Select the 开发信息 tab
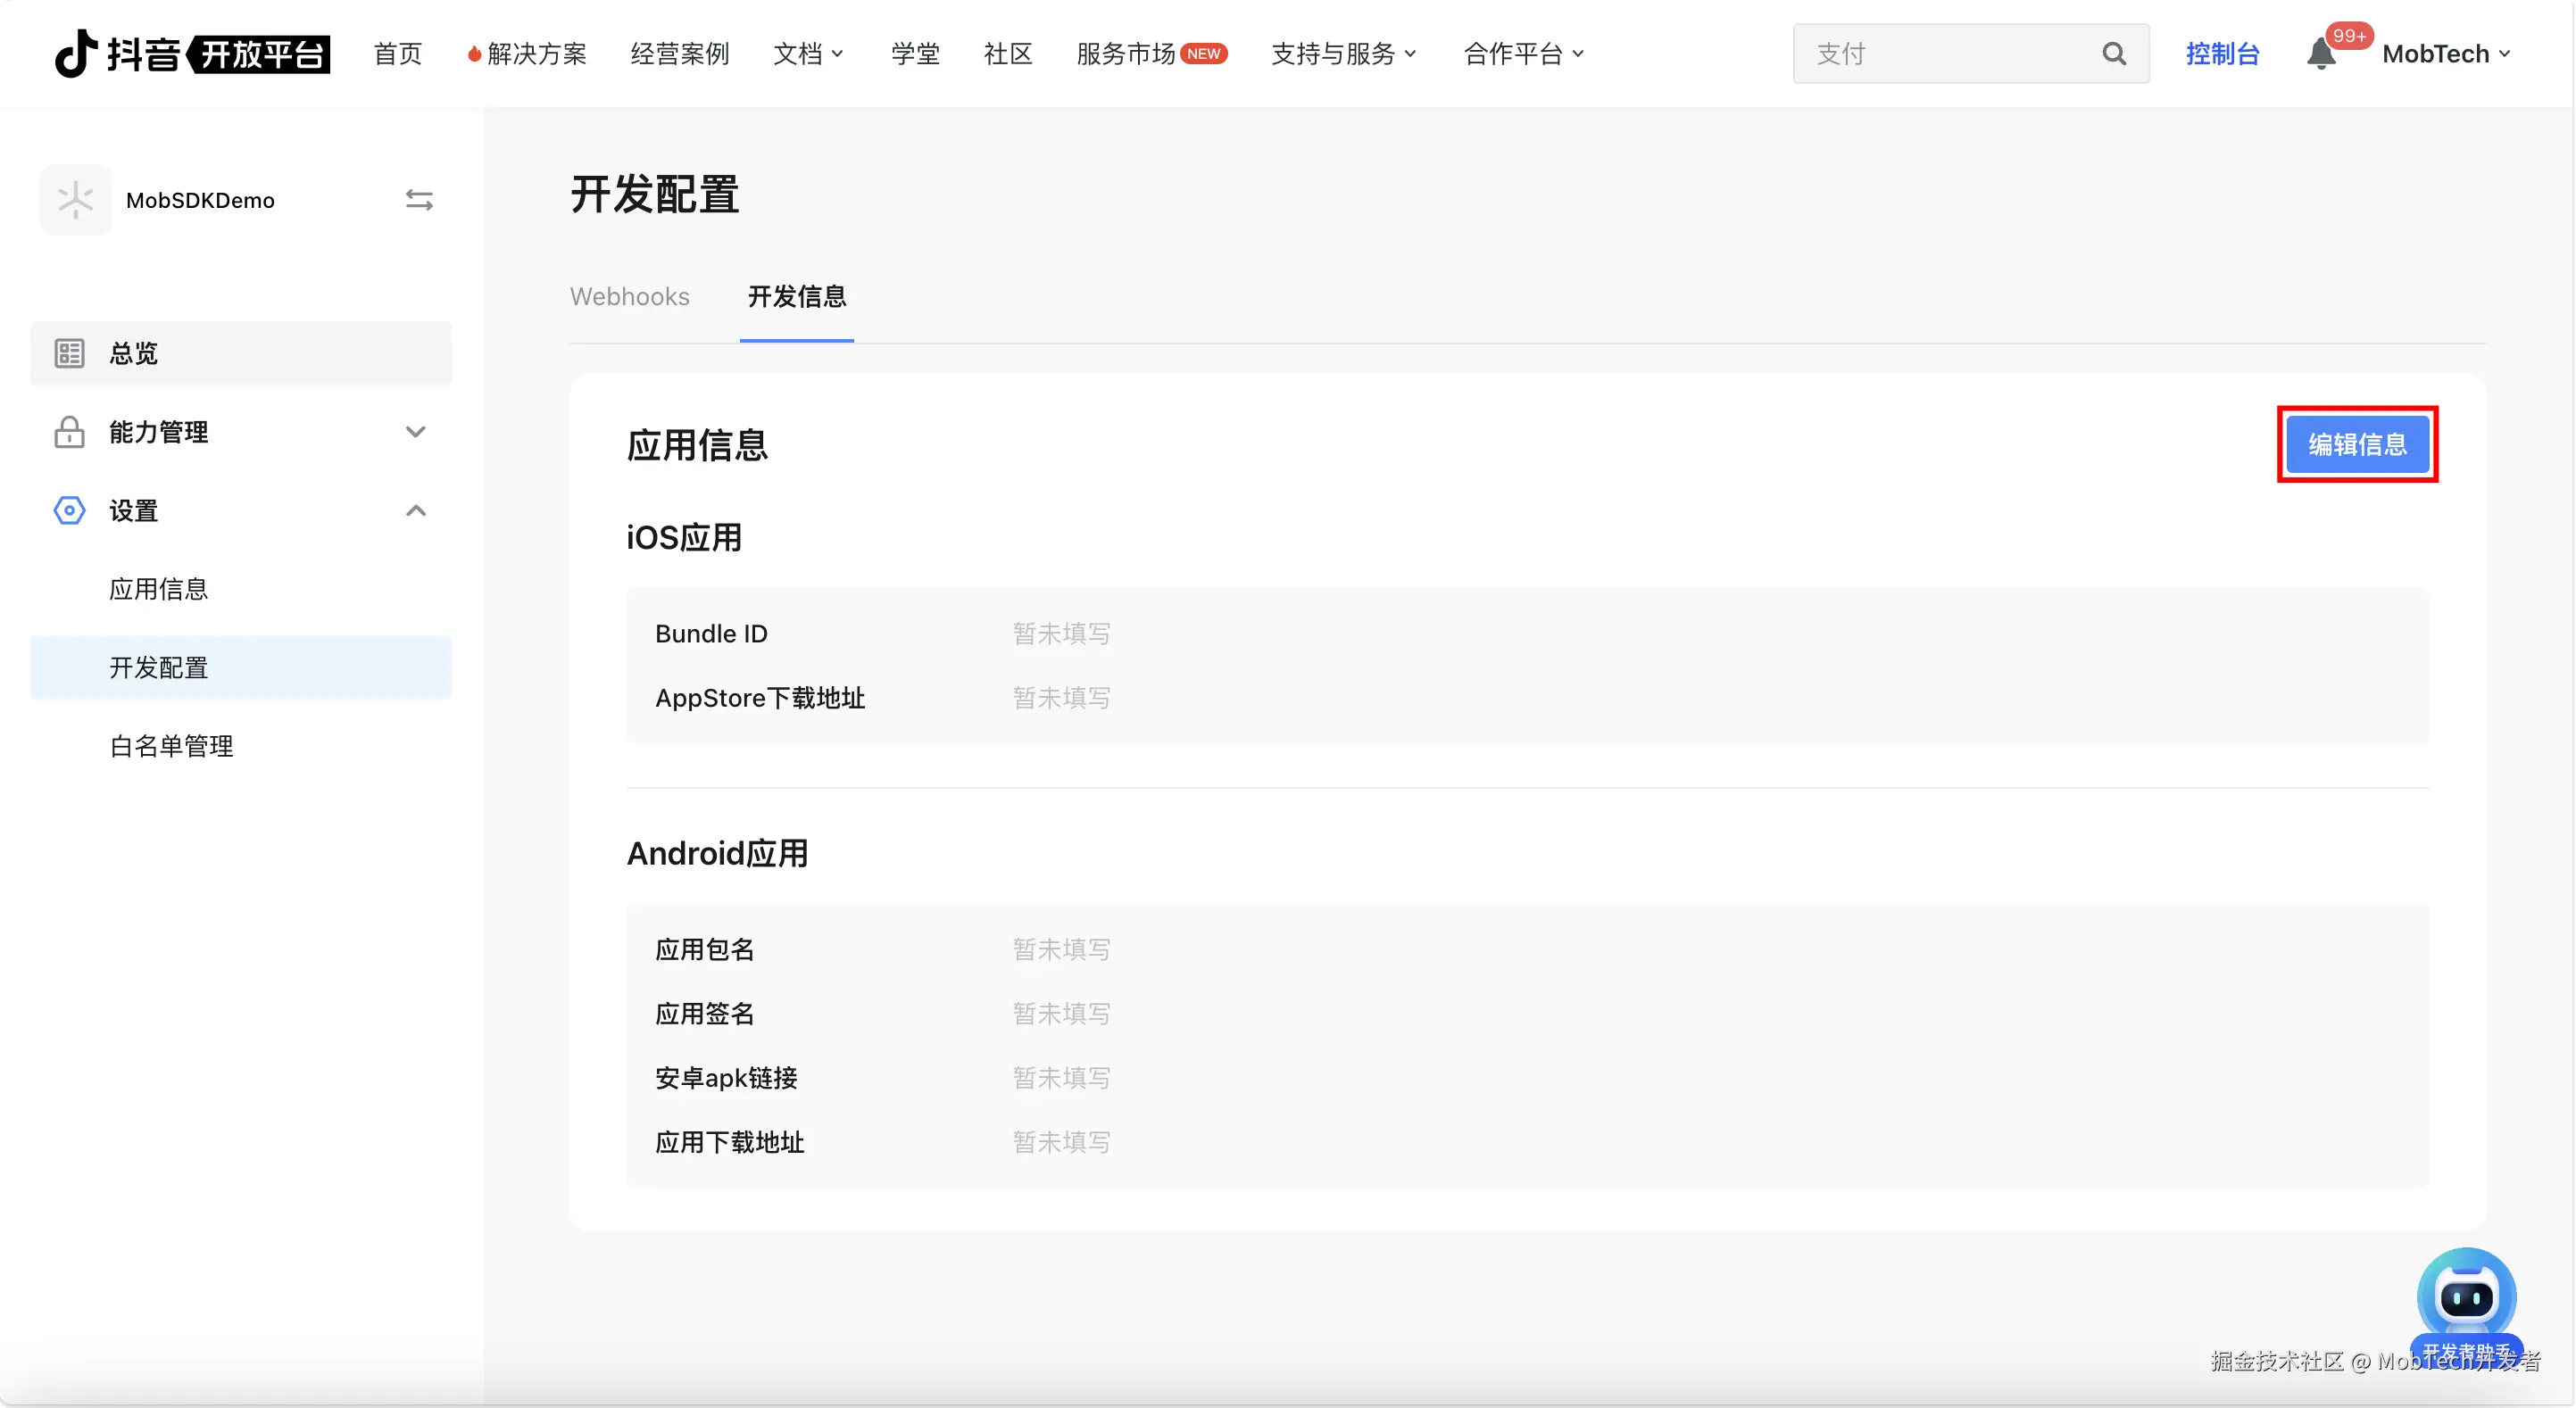This screenshot has width=2576, height=1408. 796,297
